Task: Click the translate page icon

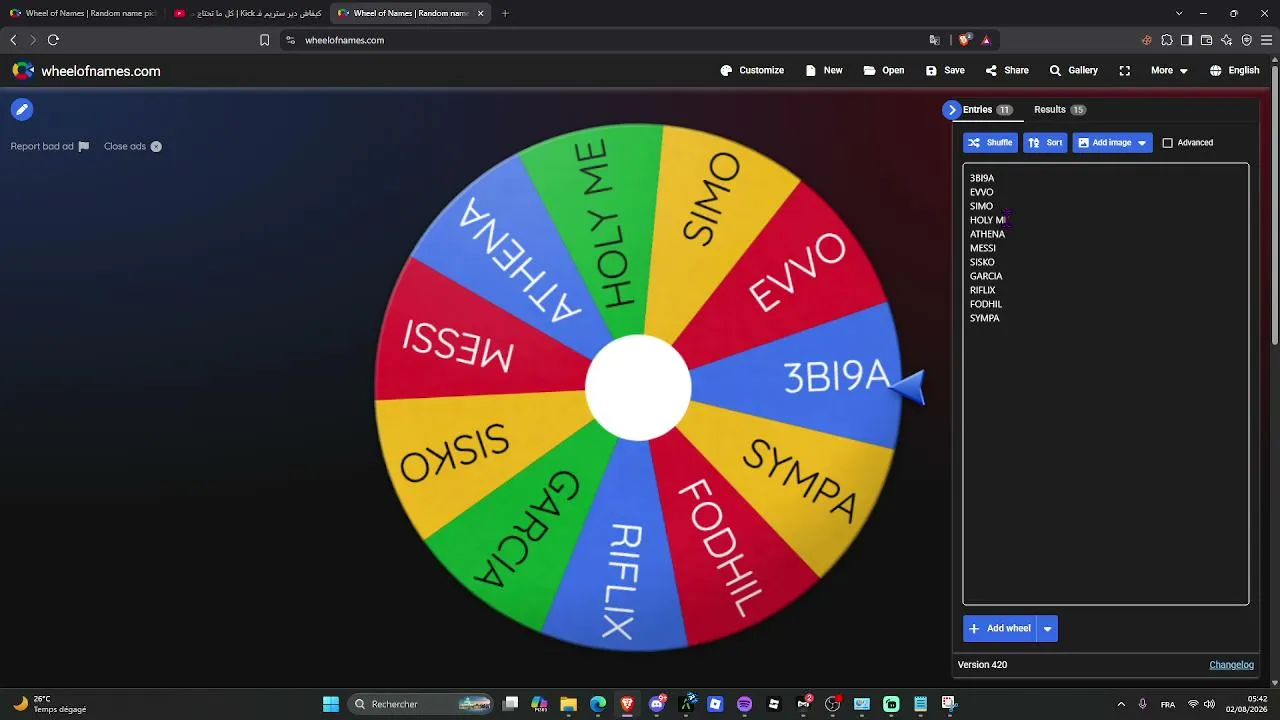Action: (934, 40)
